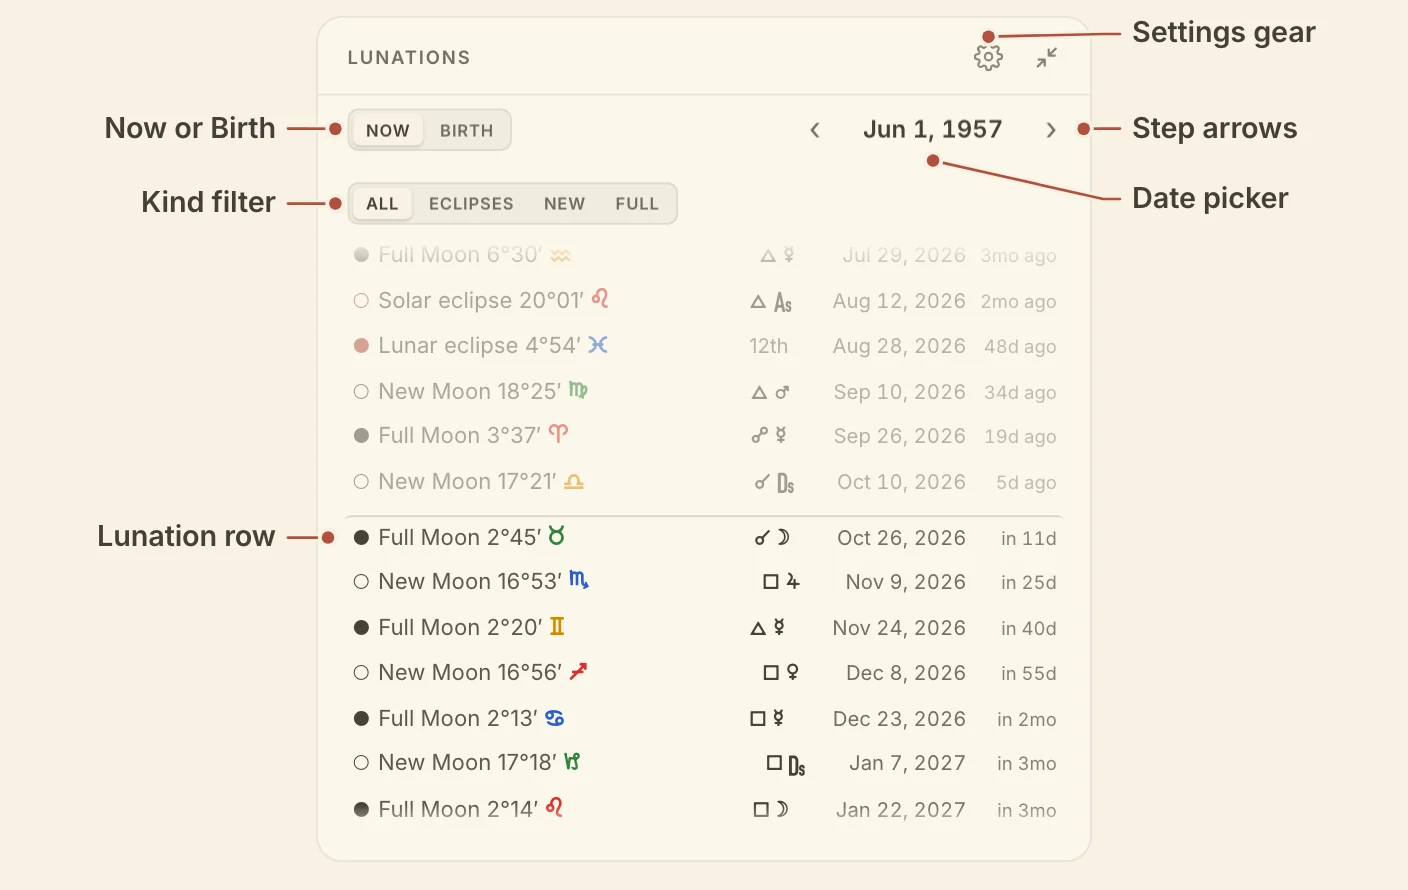This screenshot has width=1408, height=890.
Task: Select Full Moon 3°37′ row
Action: point(704,436)
